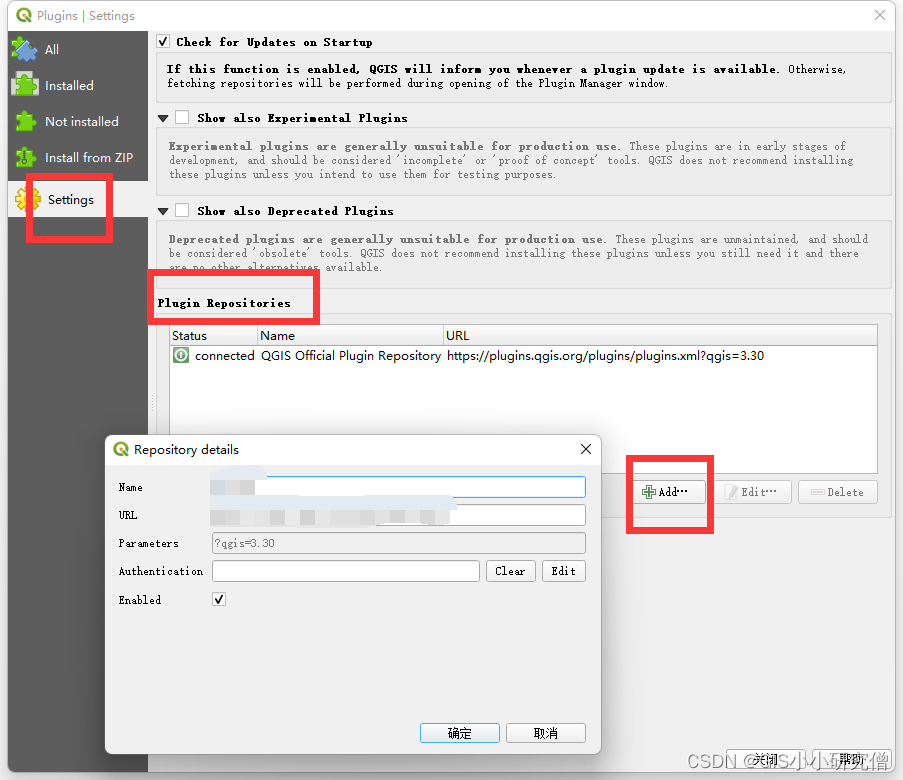Screen dimensions: 903x780
Task: Click the Parameters field showing ?qgis=3.30
Action: click(399, 543)
